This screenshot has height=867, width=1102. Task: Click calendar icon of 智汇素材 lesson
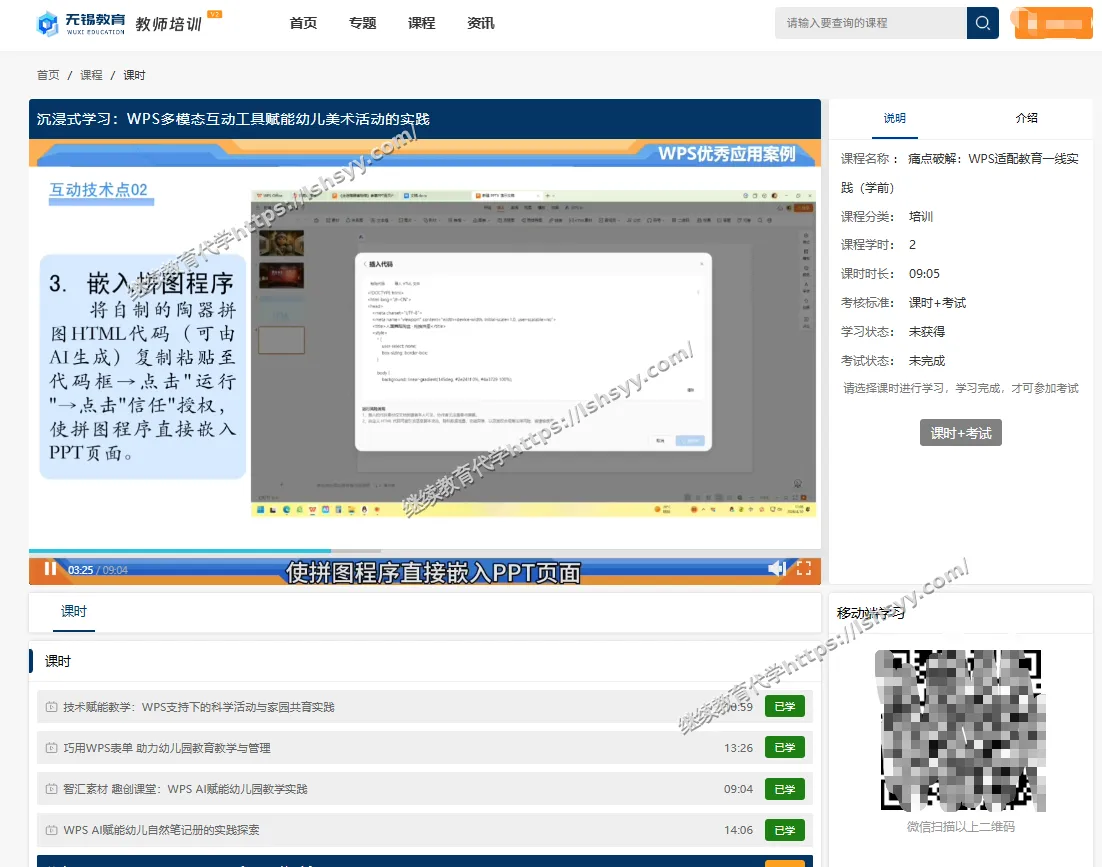(51, 789)
